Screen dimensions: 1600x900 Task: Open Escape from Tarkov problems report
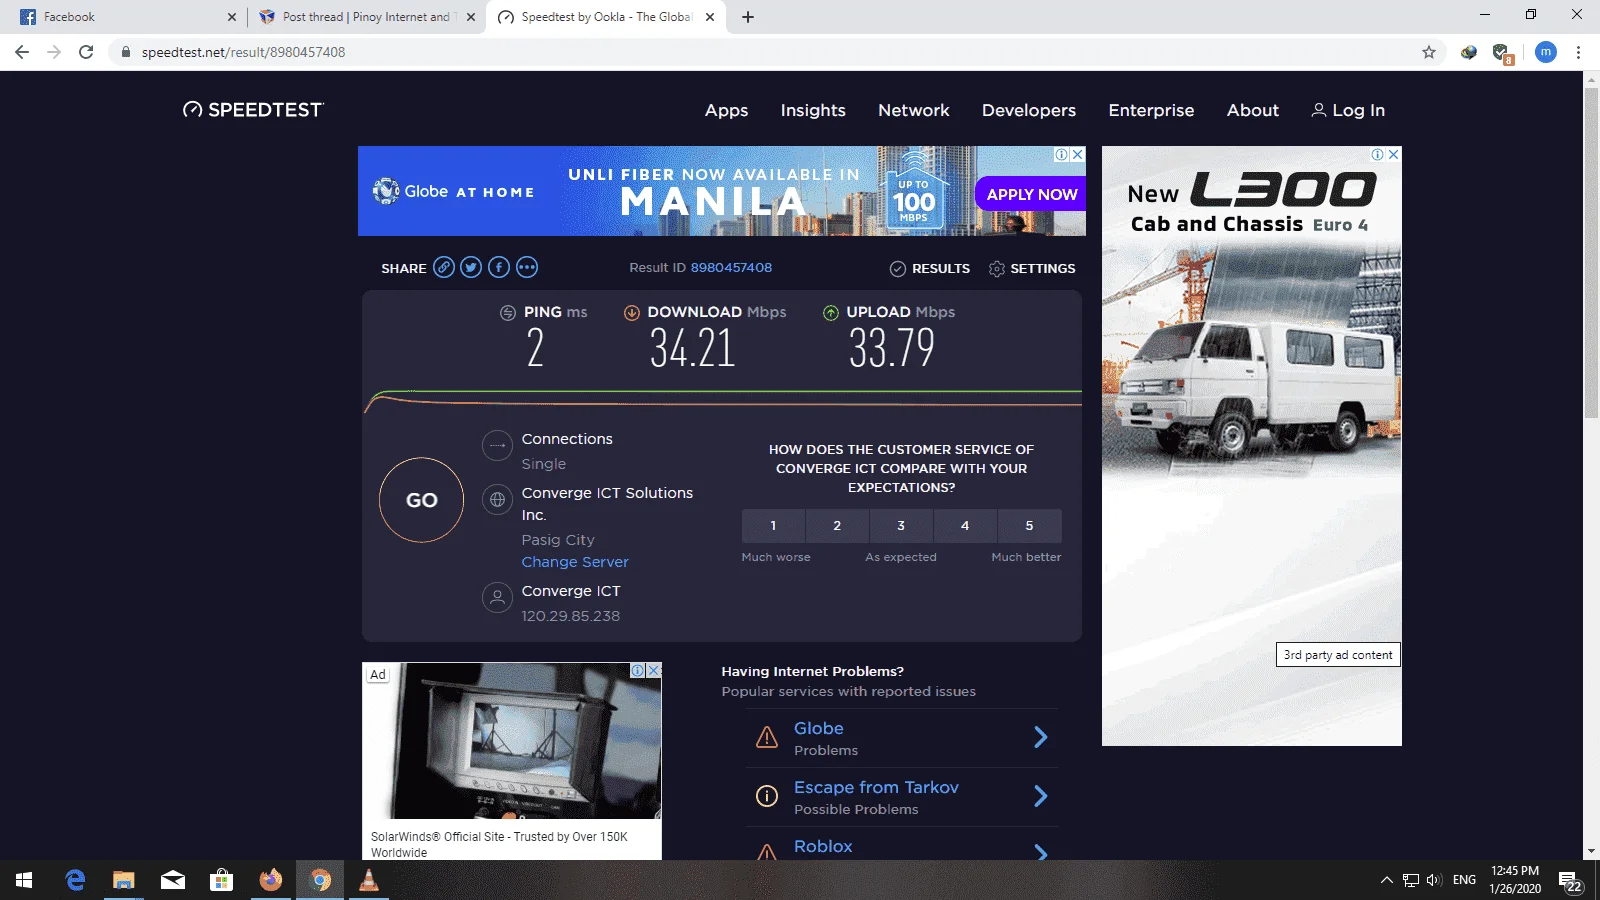click(x=876, y=788)
